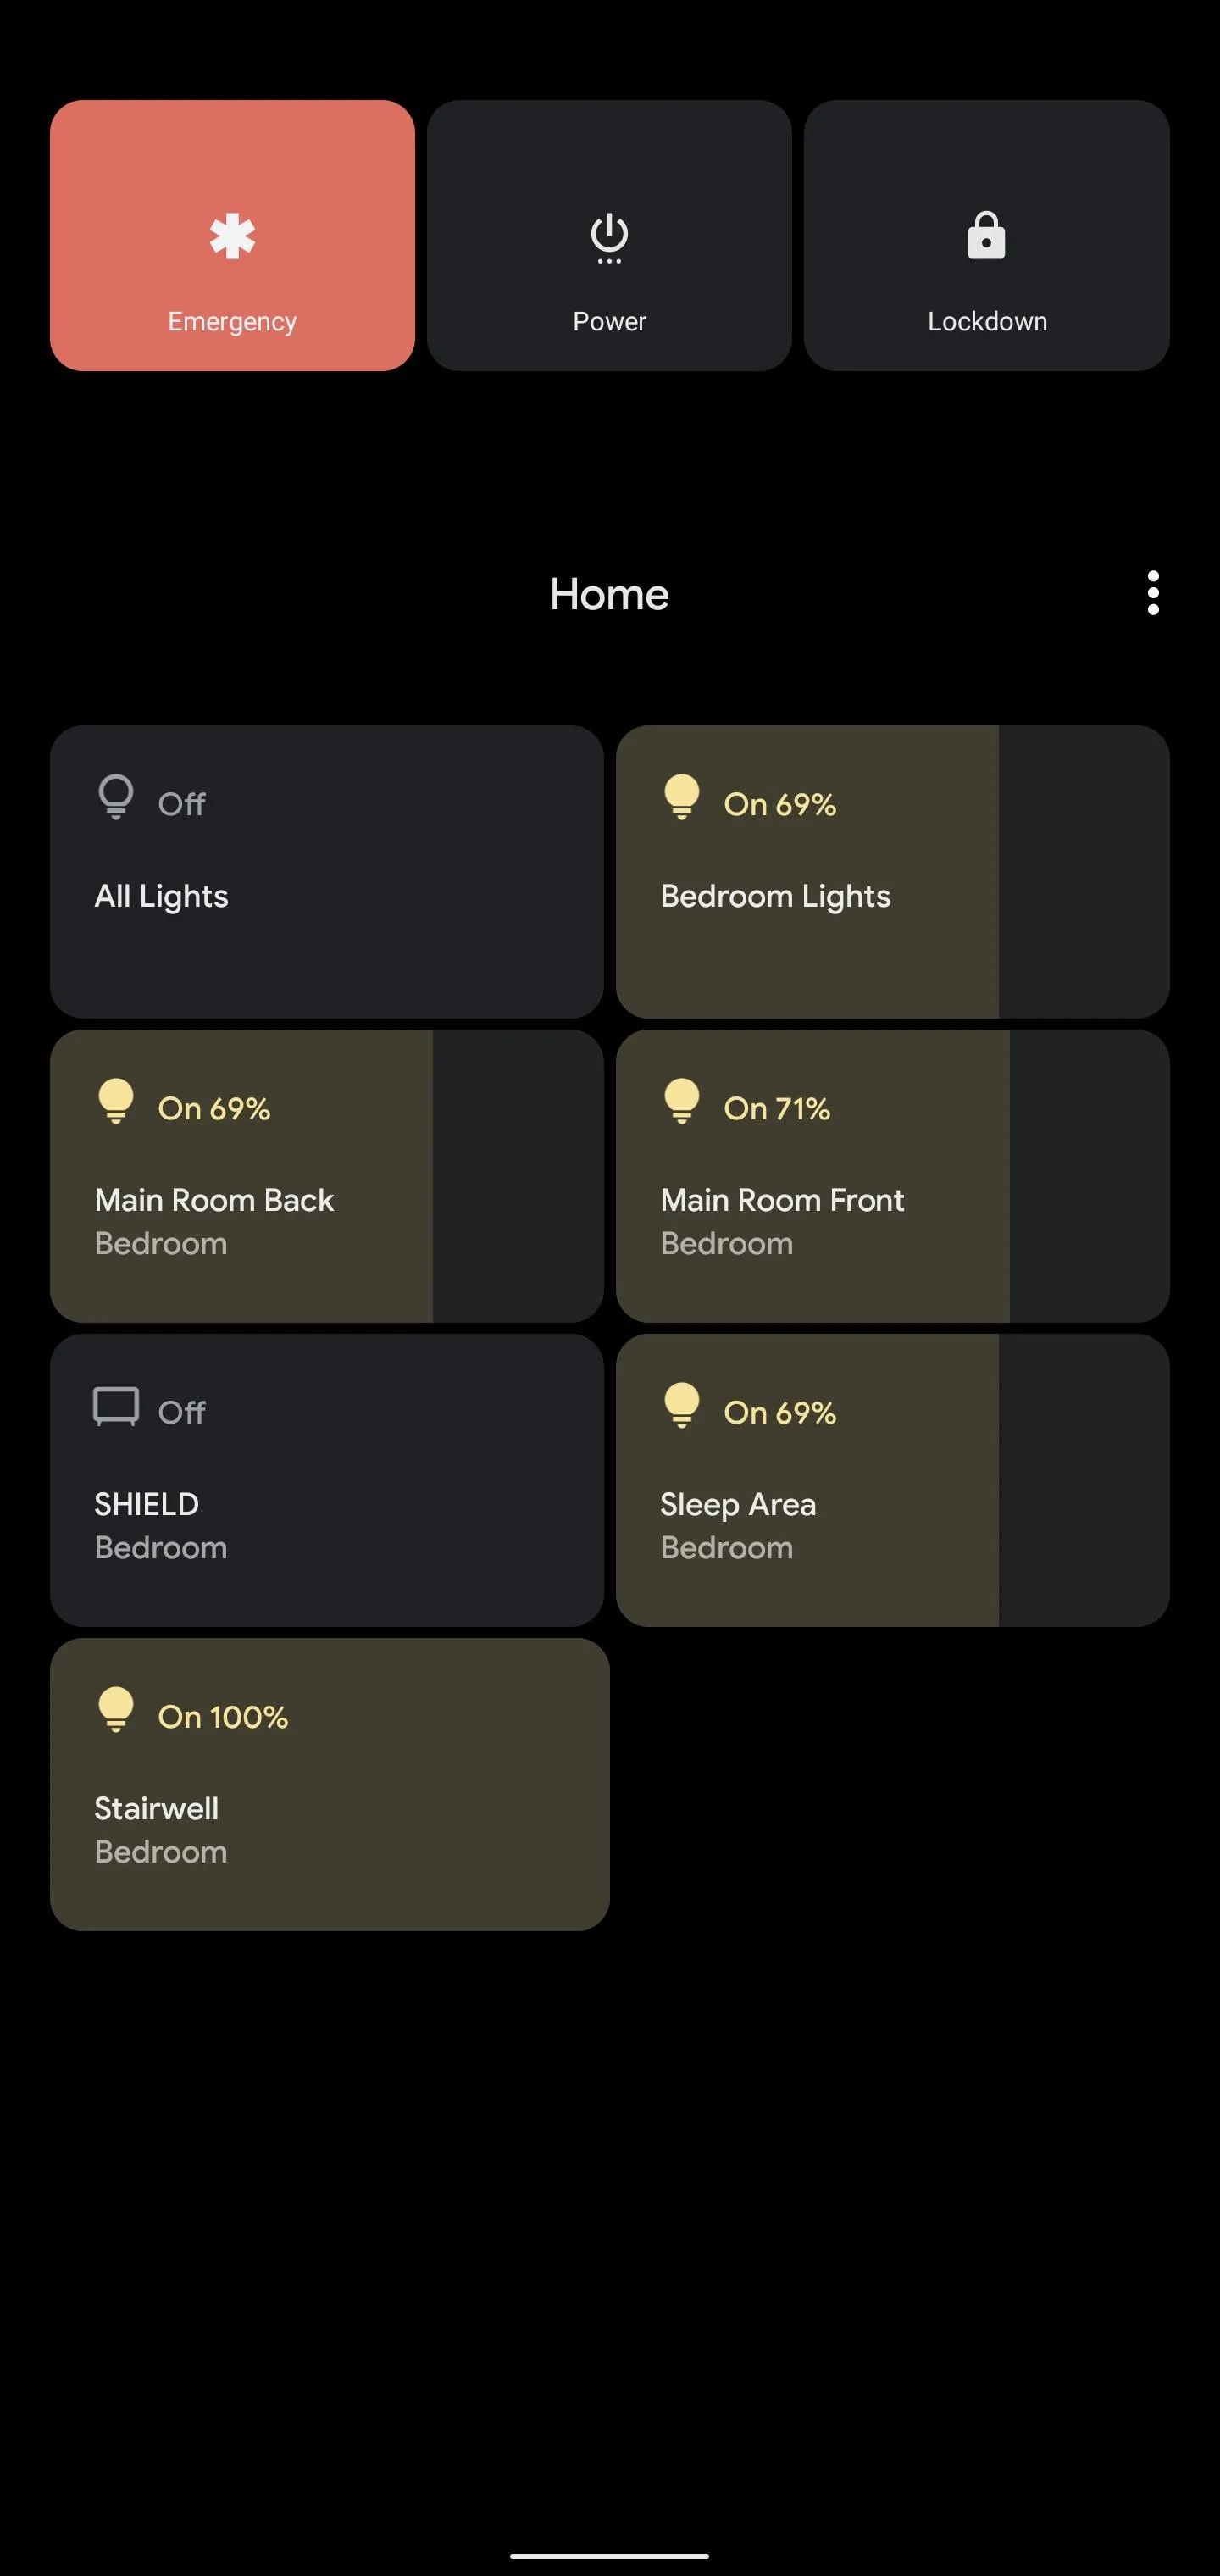Image resolution: width=1220 pixels, height=2576 pixels.
Task: Increase Main Room Back brightness on slider
Action: point(518,1176)
